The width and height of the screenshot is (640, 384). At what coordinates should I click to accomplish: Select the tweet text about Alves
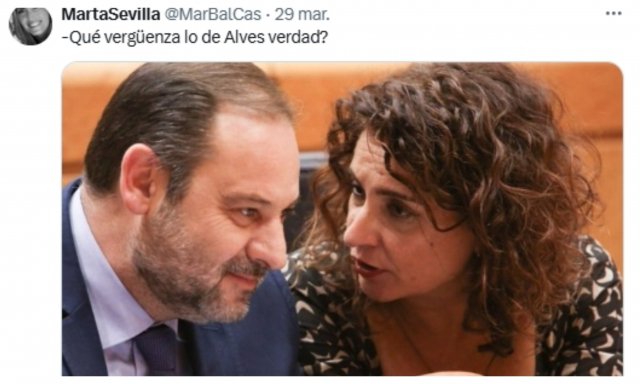[195, 38]
